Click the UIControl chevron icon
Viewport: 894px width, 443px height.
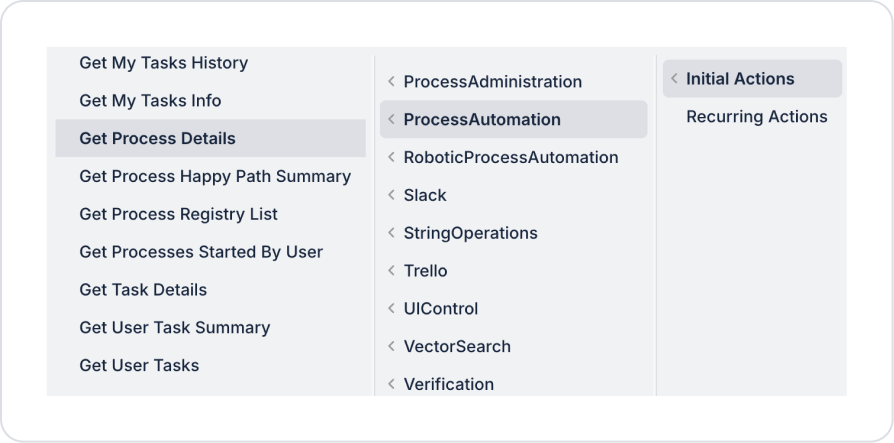coord(391,309)
